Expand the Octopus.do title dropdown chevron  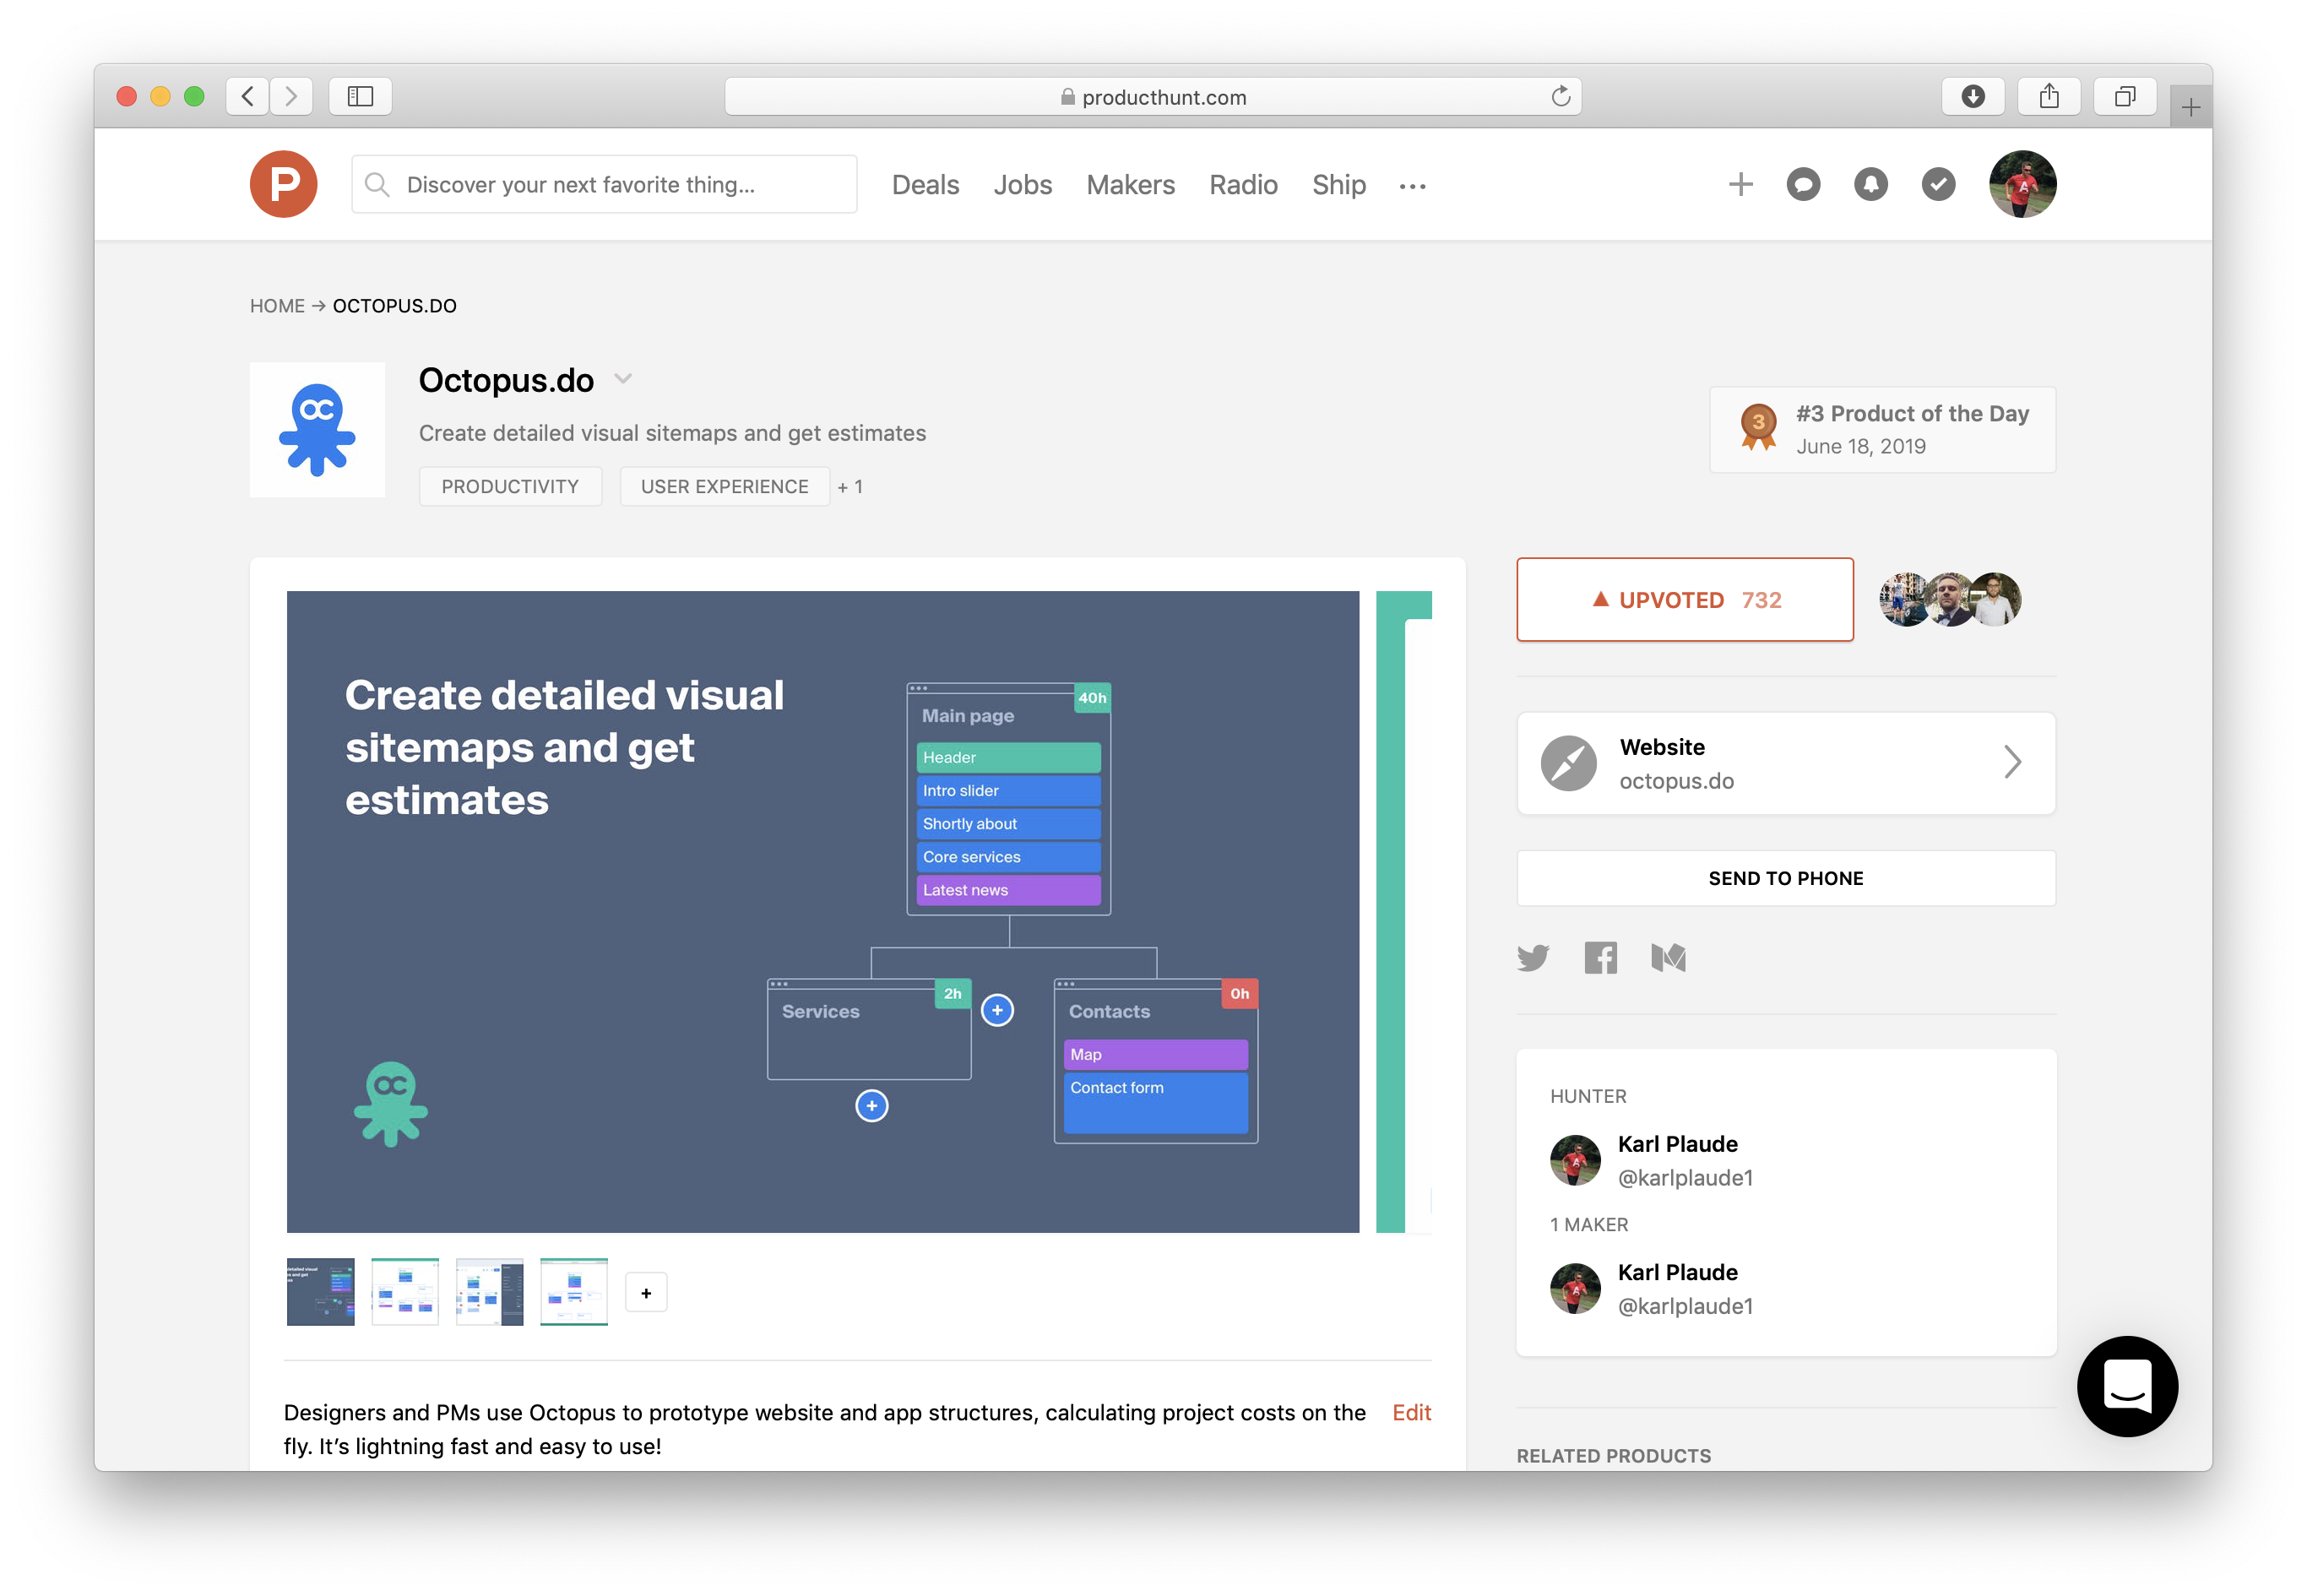[x=623, y=379]
